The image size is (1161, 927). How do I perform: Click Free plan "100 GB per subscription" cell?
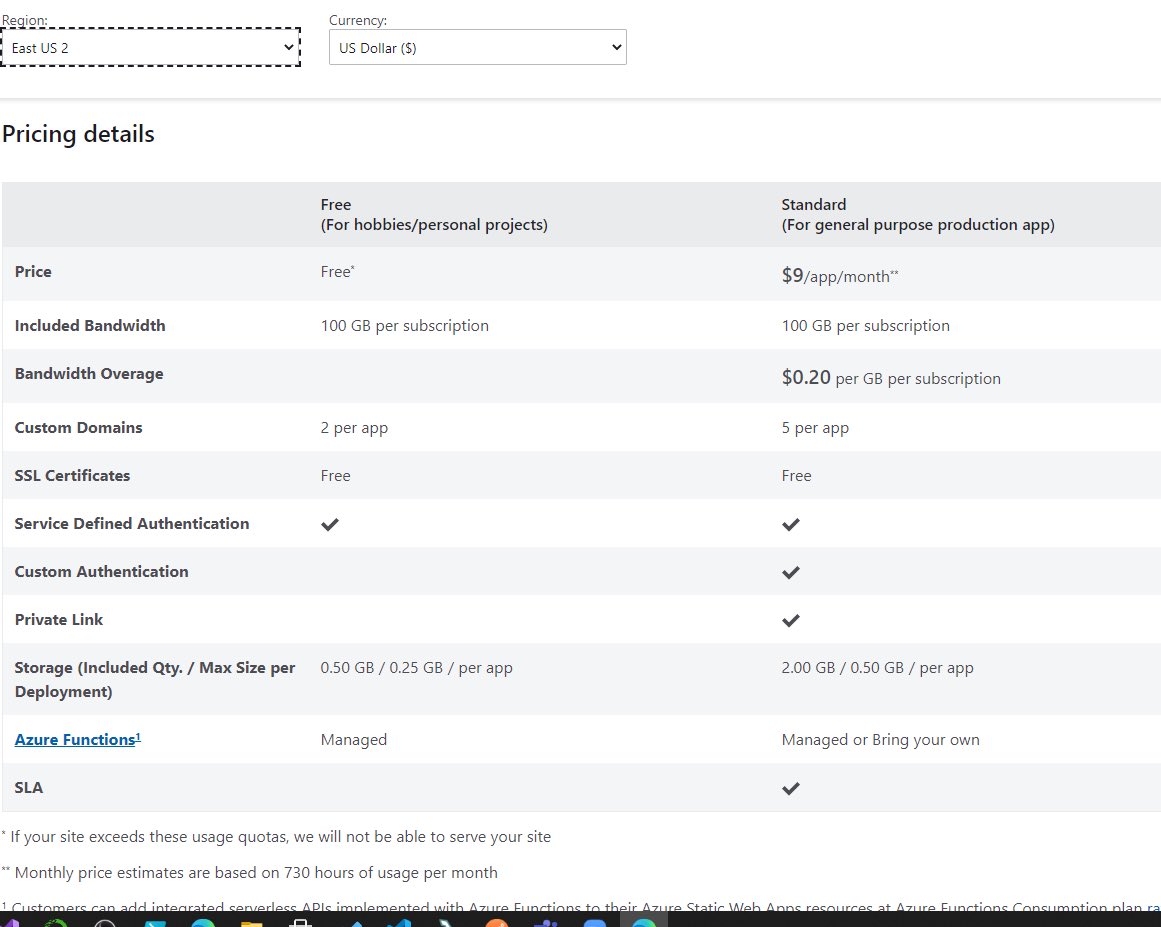point(404,326)
